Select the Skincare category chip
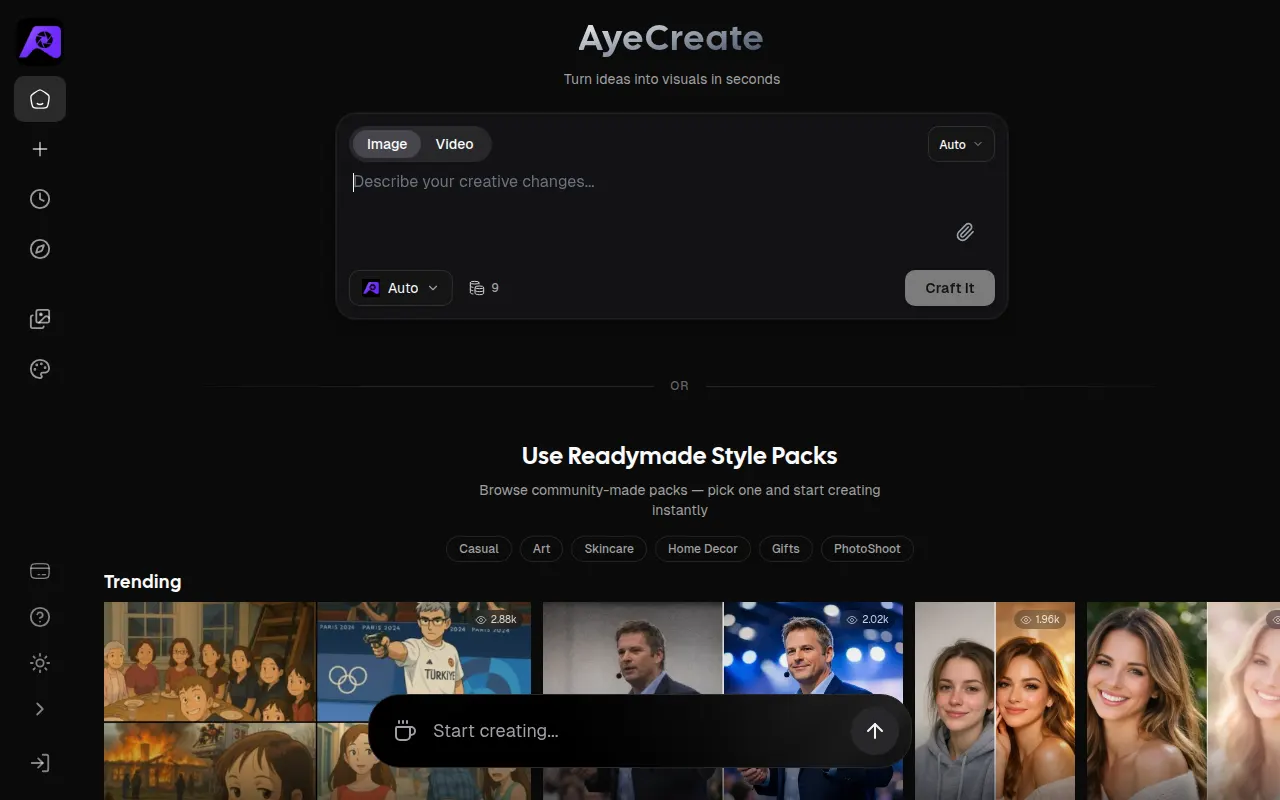 pos(609,549)
